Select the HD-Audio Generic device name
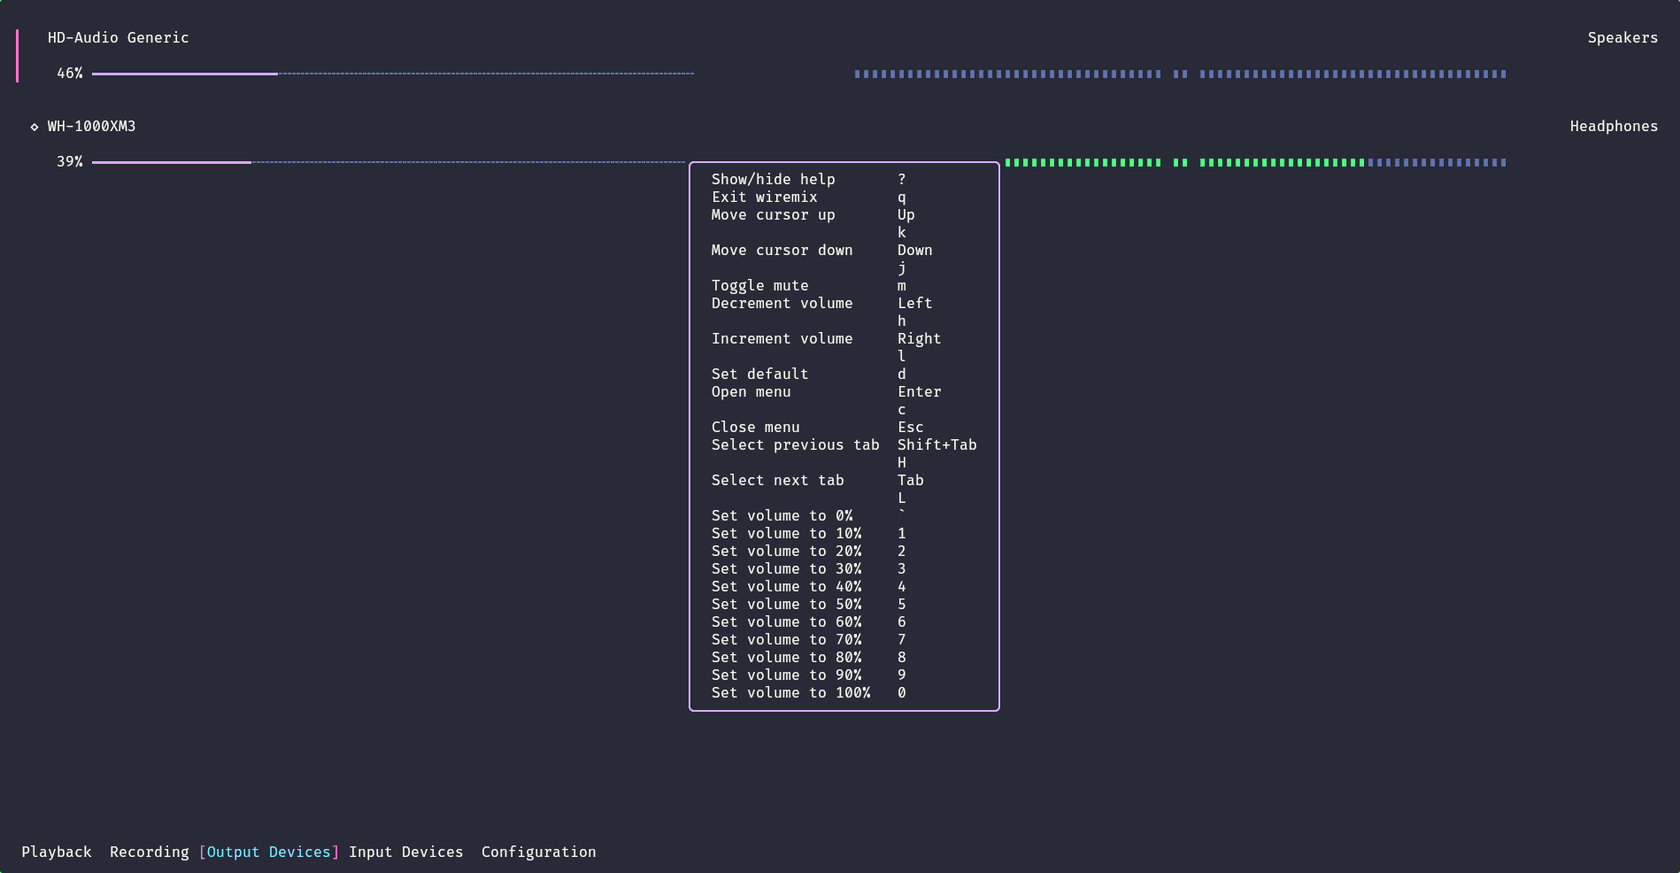 tap(118, 38)
